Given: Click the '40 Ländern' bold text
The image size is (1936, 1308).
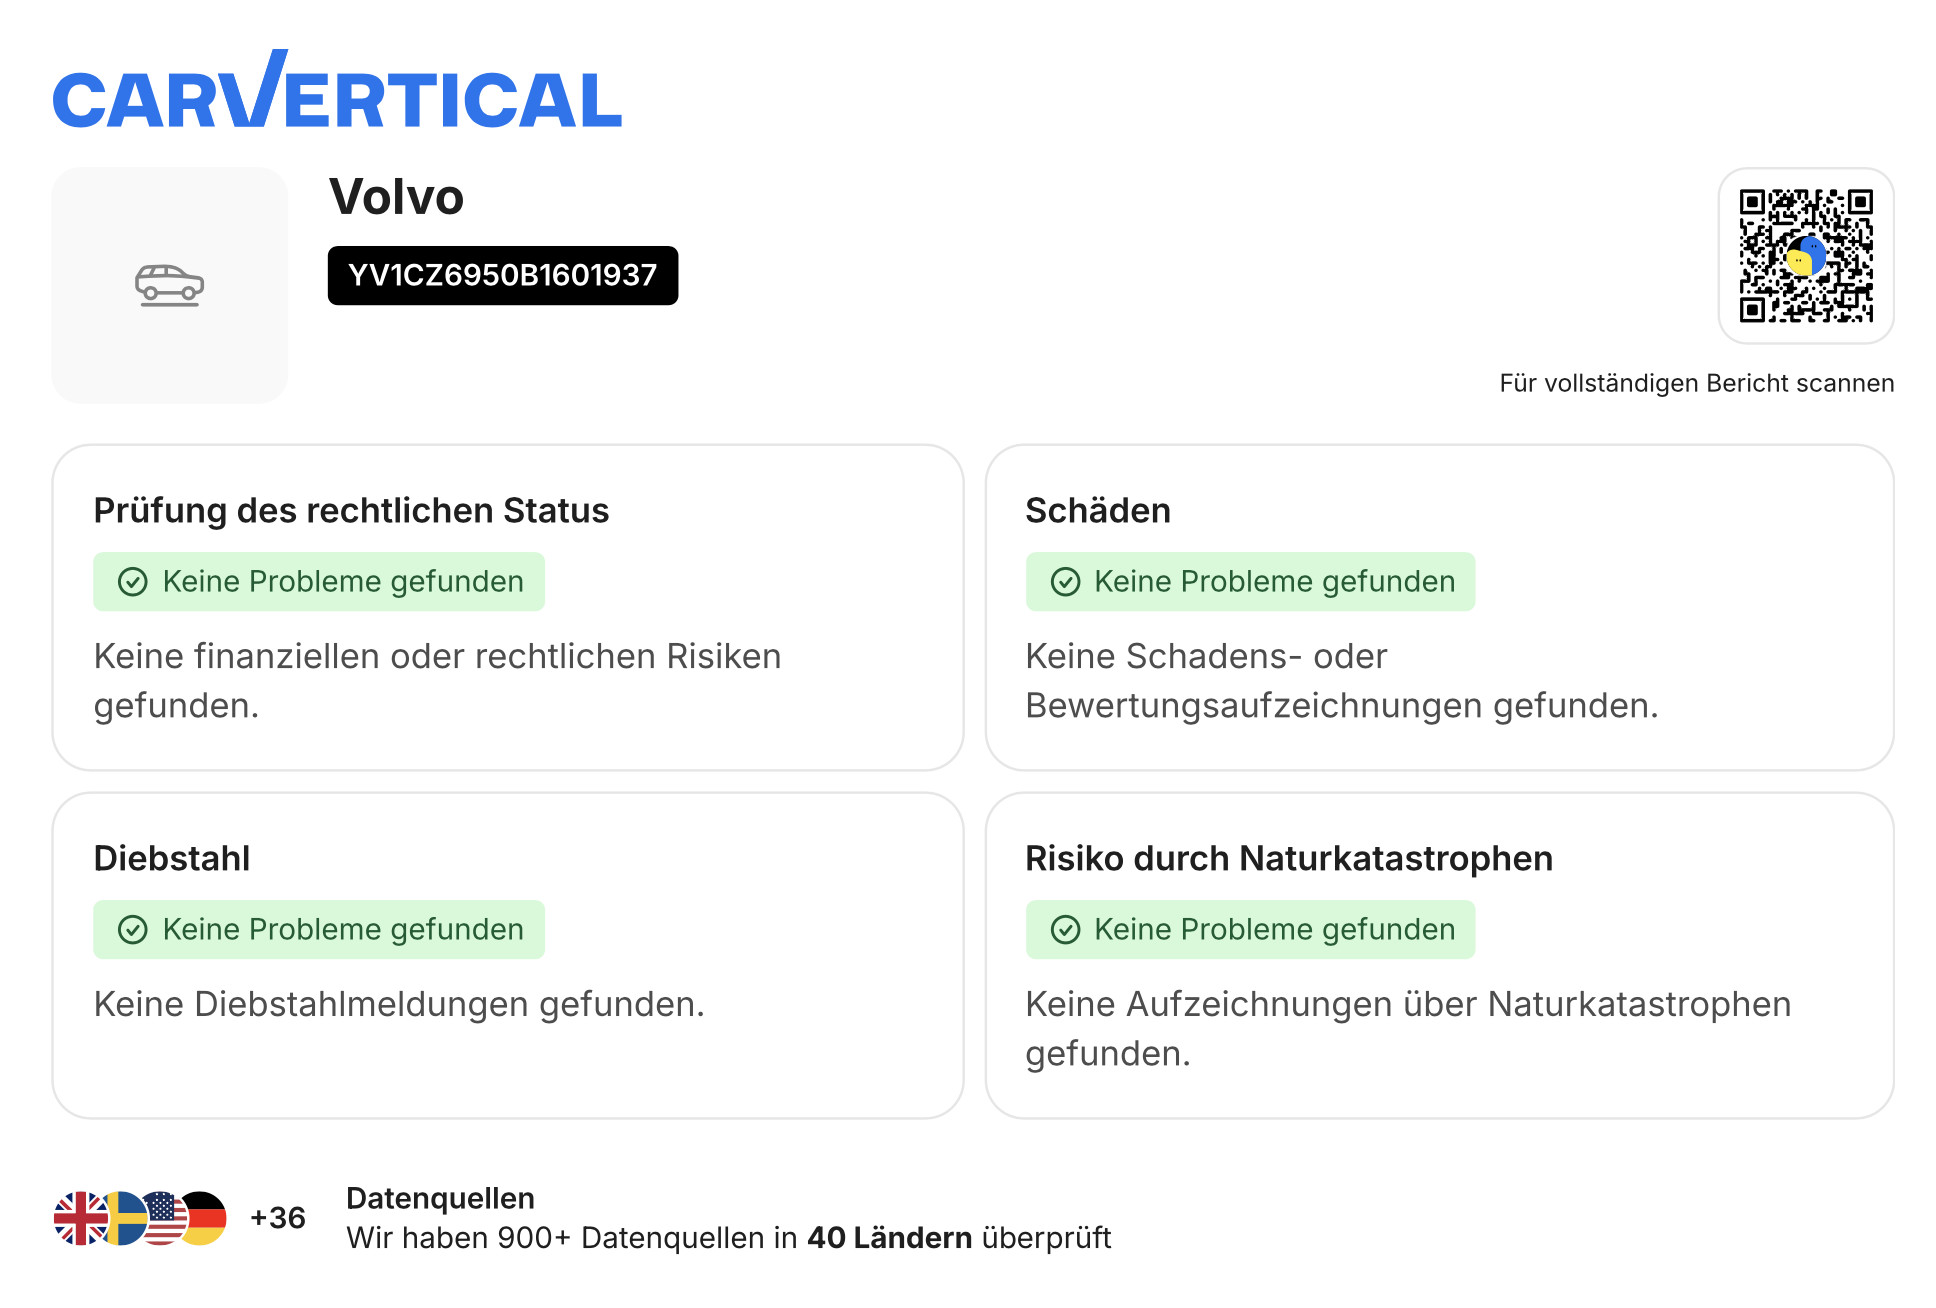Looking at the screenshot, I should pyautogui.click(x=889, y=1238).
